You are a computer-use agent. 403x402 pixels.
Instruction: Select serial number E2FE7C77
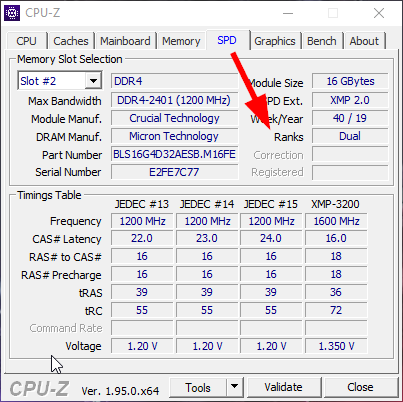(174, 172)
